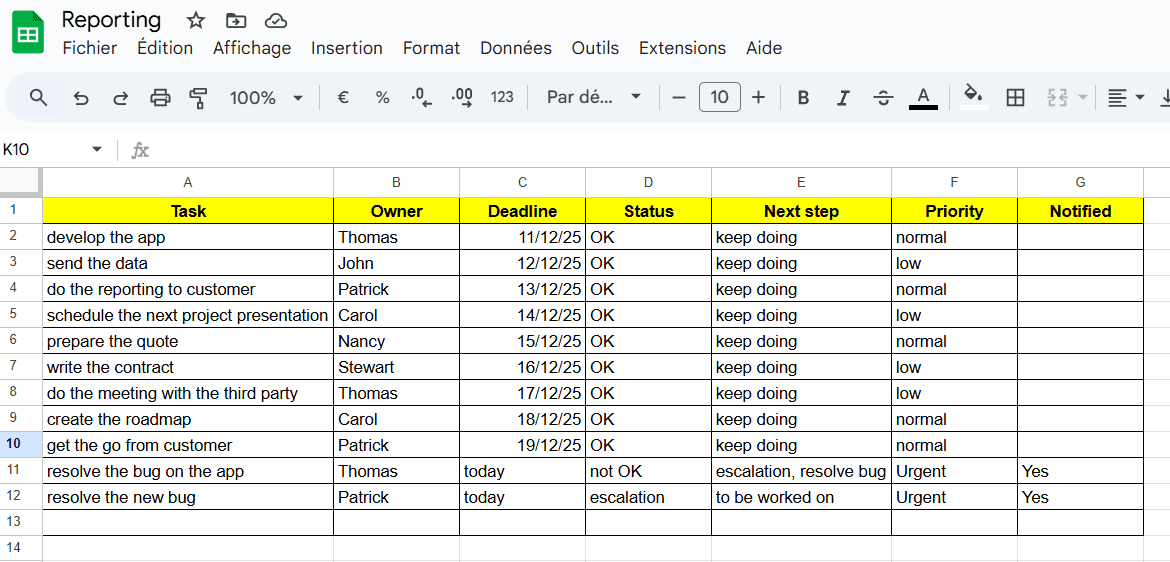The height and width of the screenshot is (562, 1170).
Task: Expand the font family dropdown
Action: coord(594,97)
